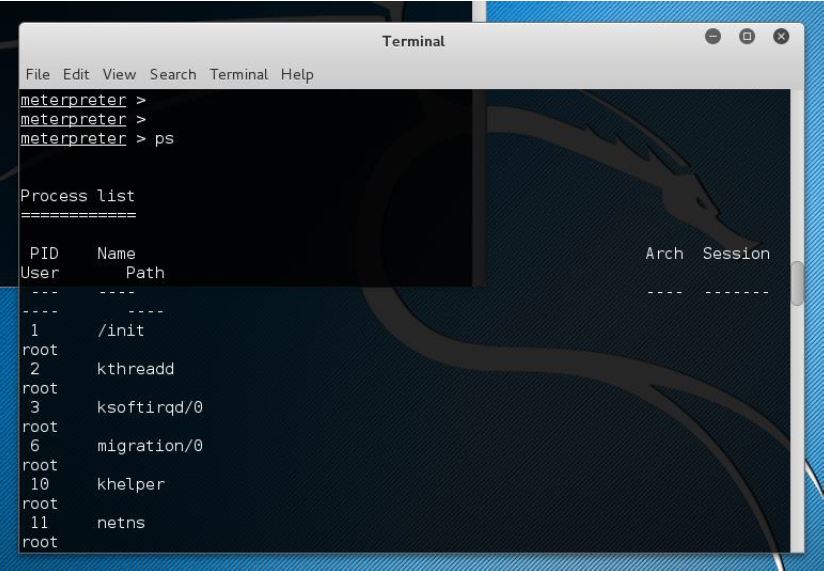Click the 'User' column header
The height and width of the screenshot is (571, 825).
tap(39, 273)
